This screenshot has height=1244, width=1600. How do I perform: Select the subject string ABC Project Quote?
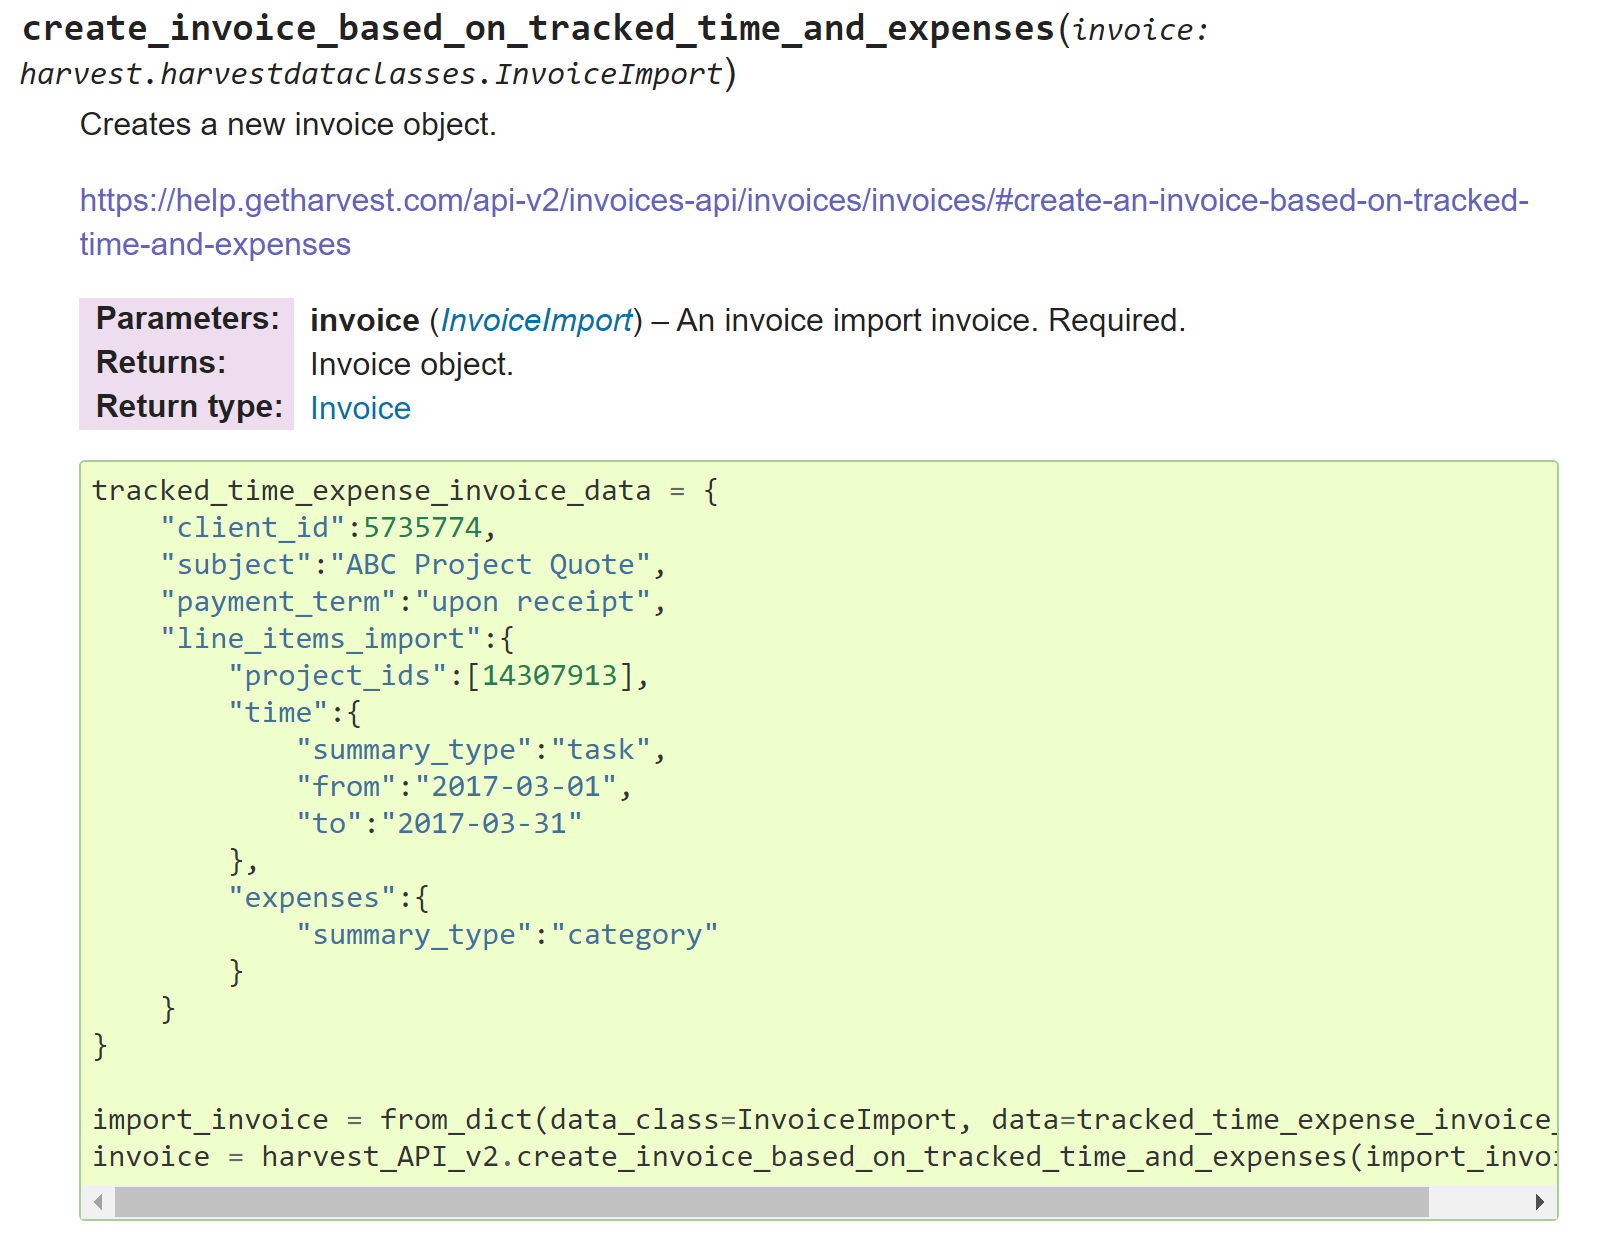tap(494, 564)
